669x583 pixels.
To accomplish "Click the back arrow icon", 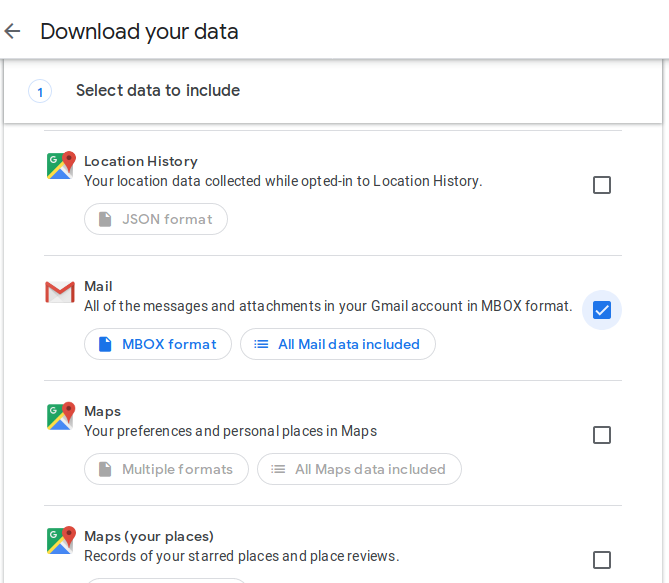I will pos(12,31).
